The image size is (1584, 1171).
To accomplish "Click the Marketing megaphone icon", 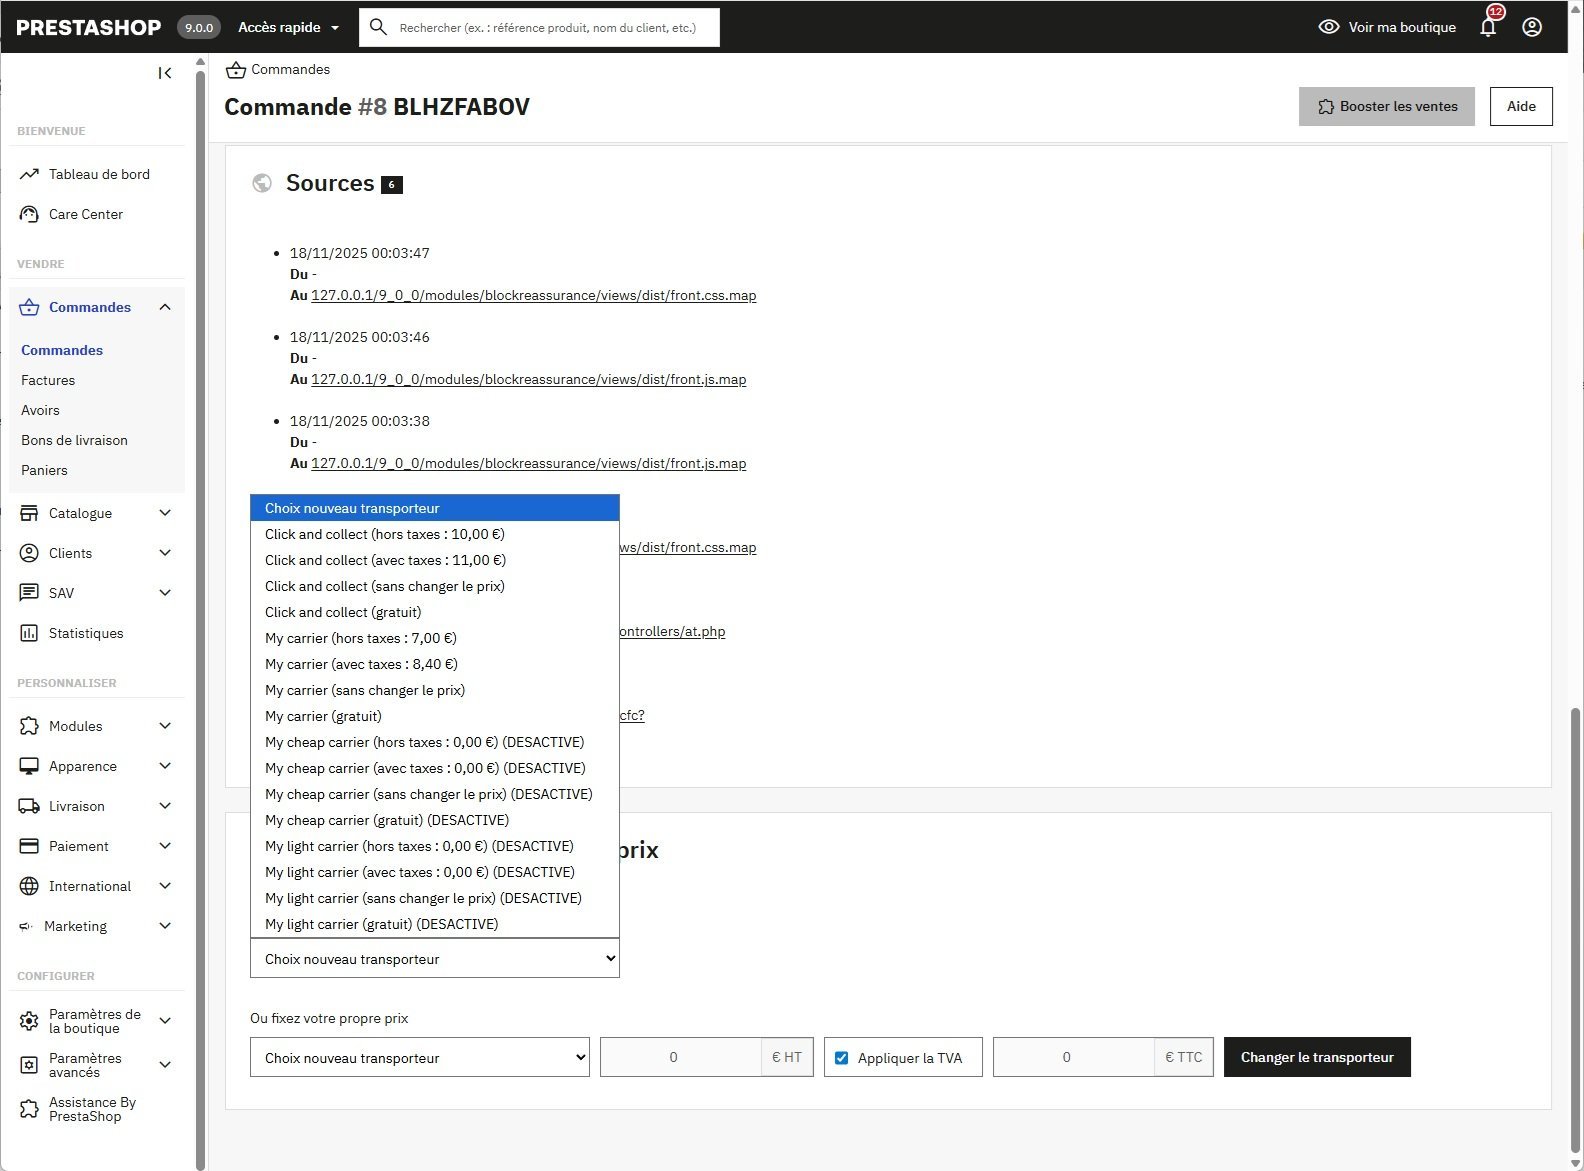I will point(26,926).
